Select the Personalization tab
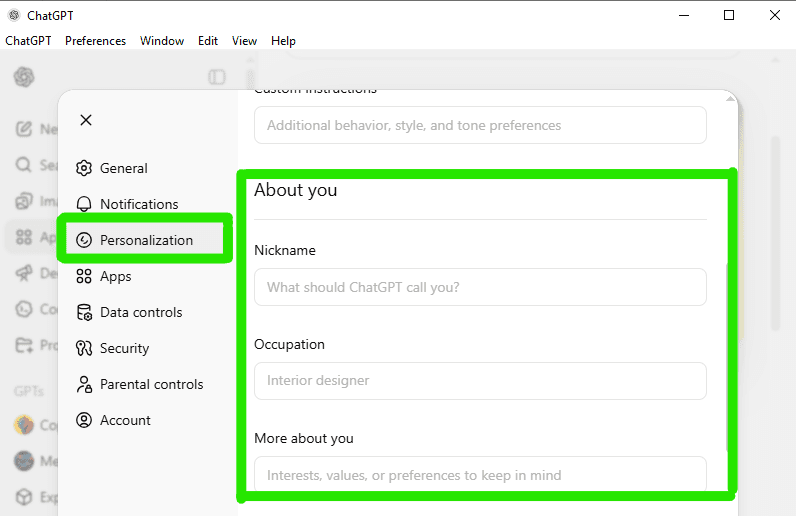The image size is (796, 516). [x=145, y=240]
